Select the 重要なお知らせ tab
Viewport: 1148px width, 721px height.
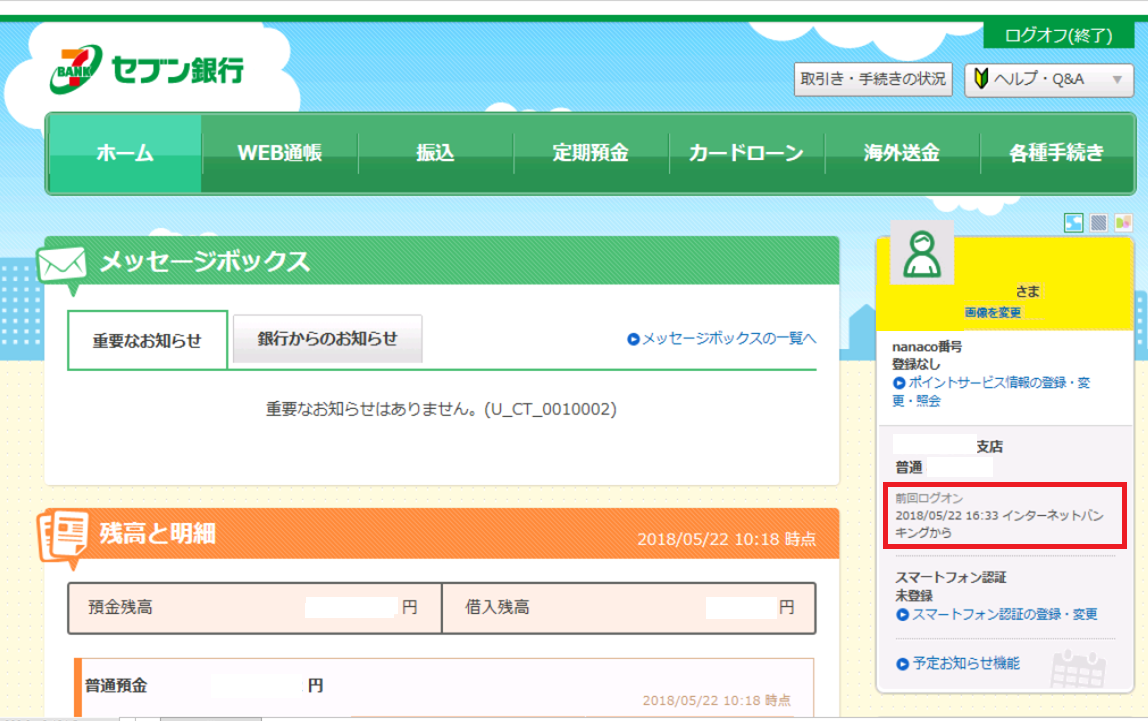[147, 341]
